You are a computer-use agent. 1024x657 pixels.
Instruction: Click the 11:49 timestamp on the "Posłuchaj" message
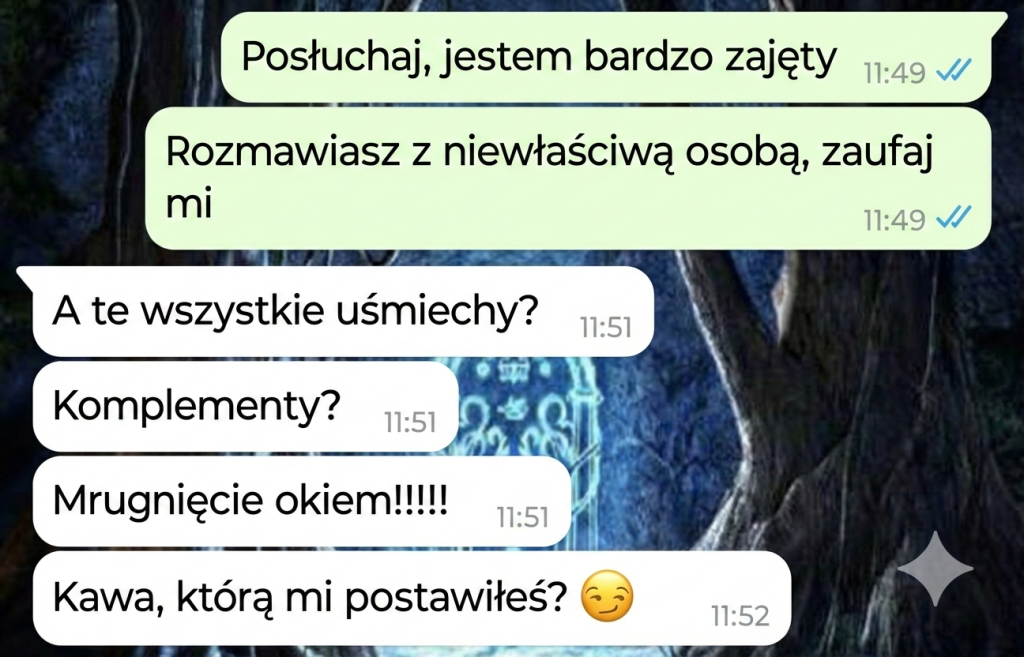894,73
